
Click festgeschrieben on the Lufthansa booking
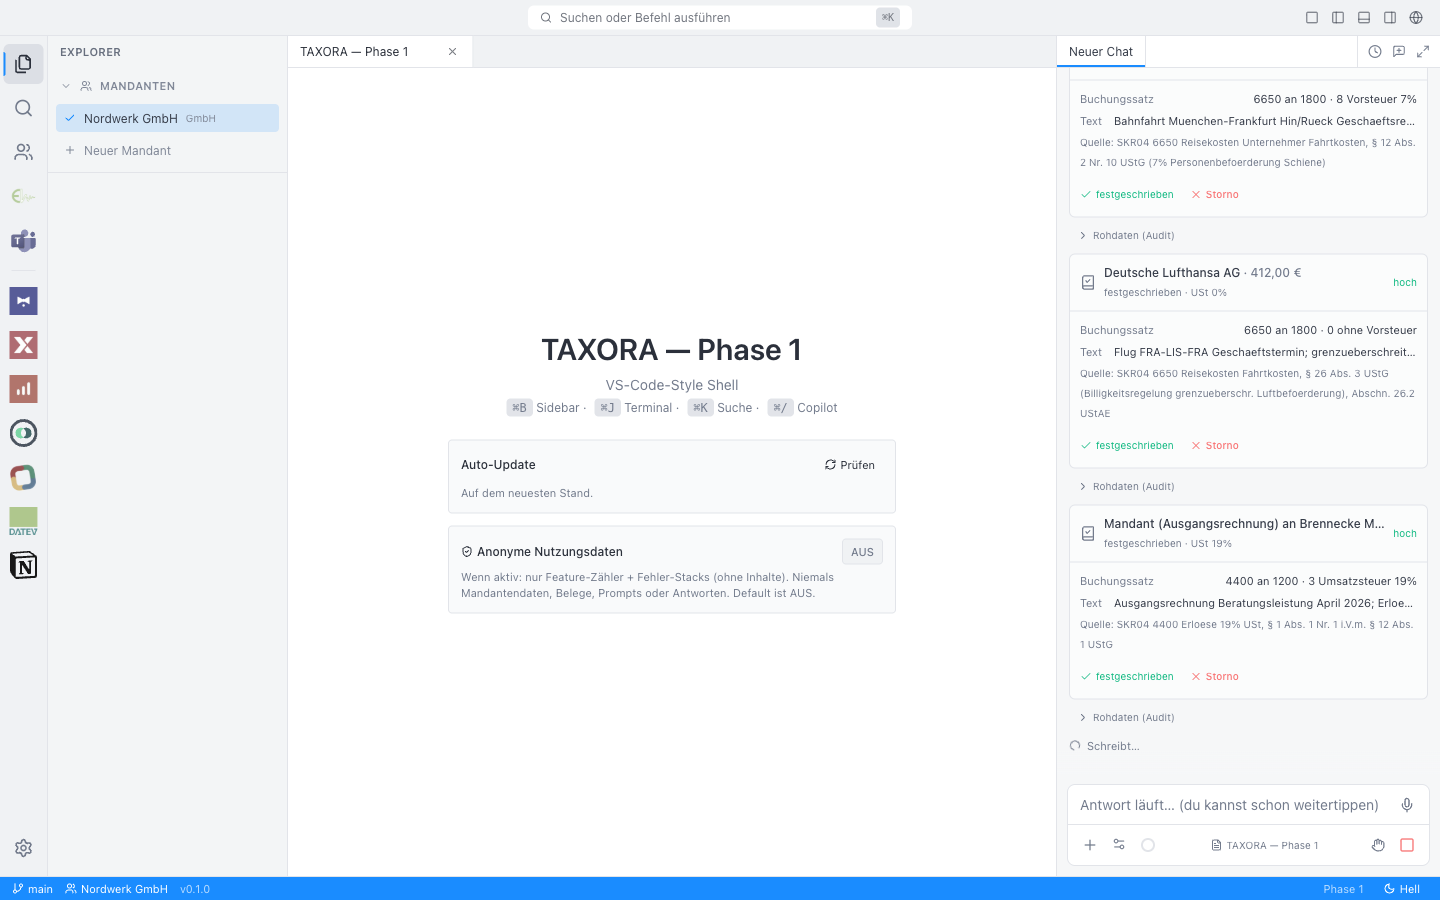pyautogui.click(x=1127, y=446)
